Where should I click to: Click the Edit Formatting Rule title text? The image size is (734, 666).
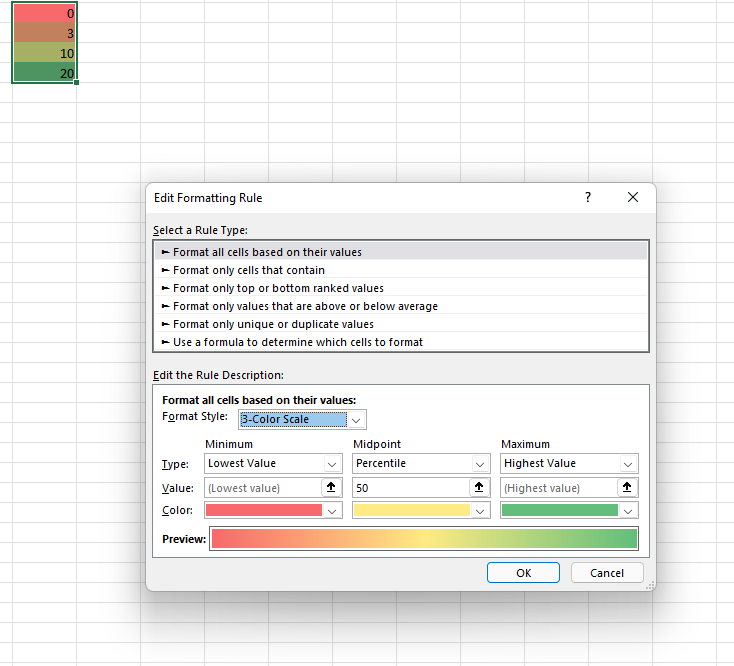[208, 198]
